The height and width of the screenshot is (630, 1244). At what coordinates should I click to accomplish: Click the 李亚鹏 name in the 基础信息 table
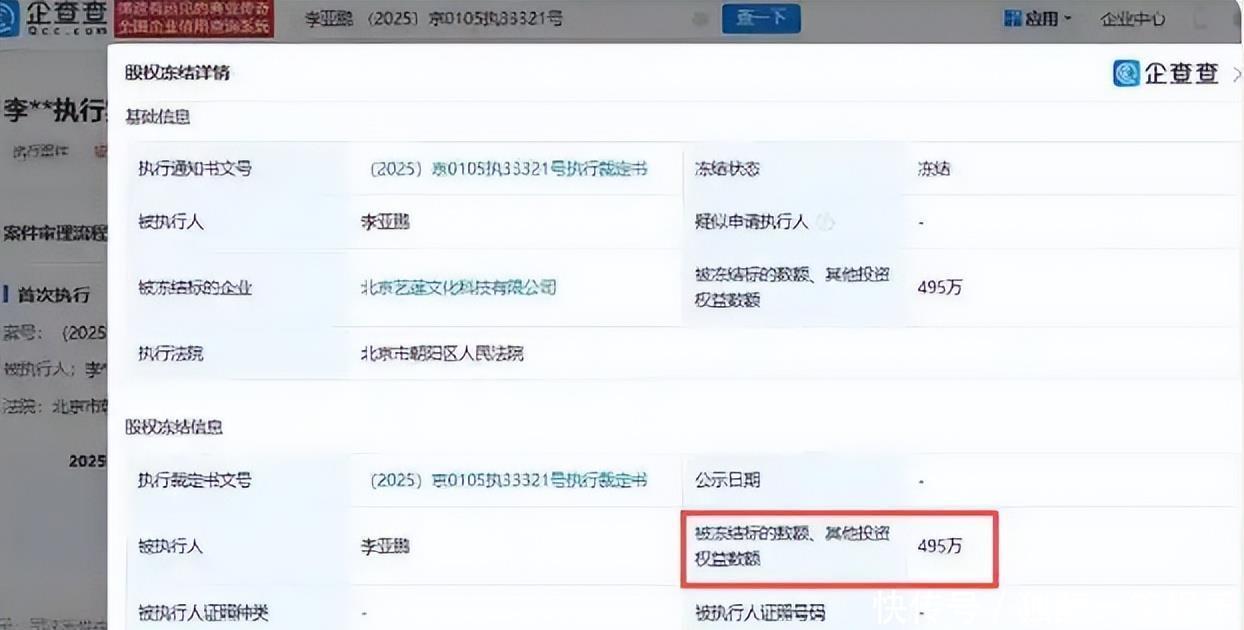click(385, 222)
